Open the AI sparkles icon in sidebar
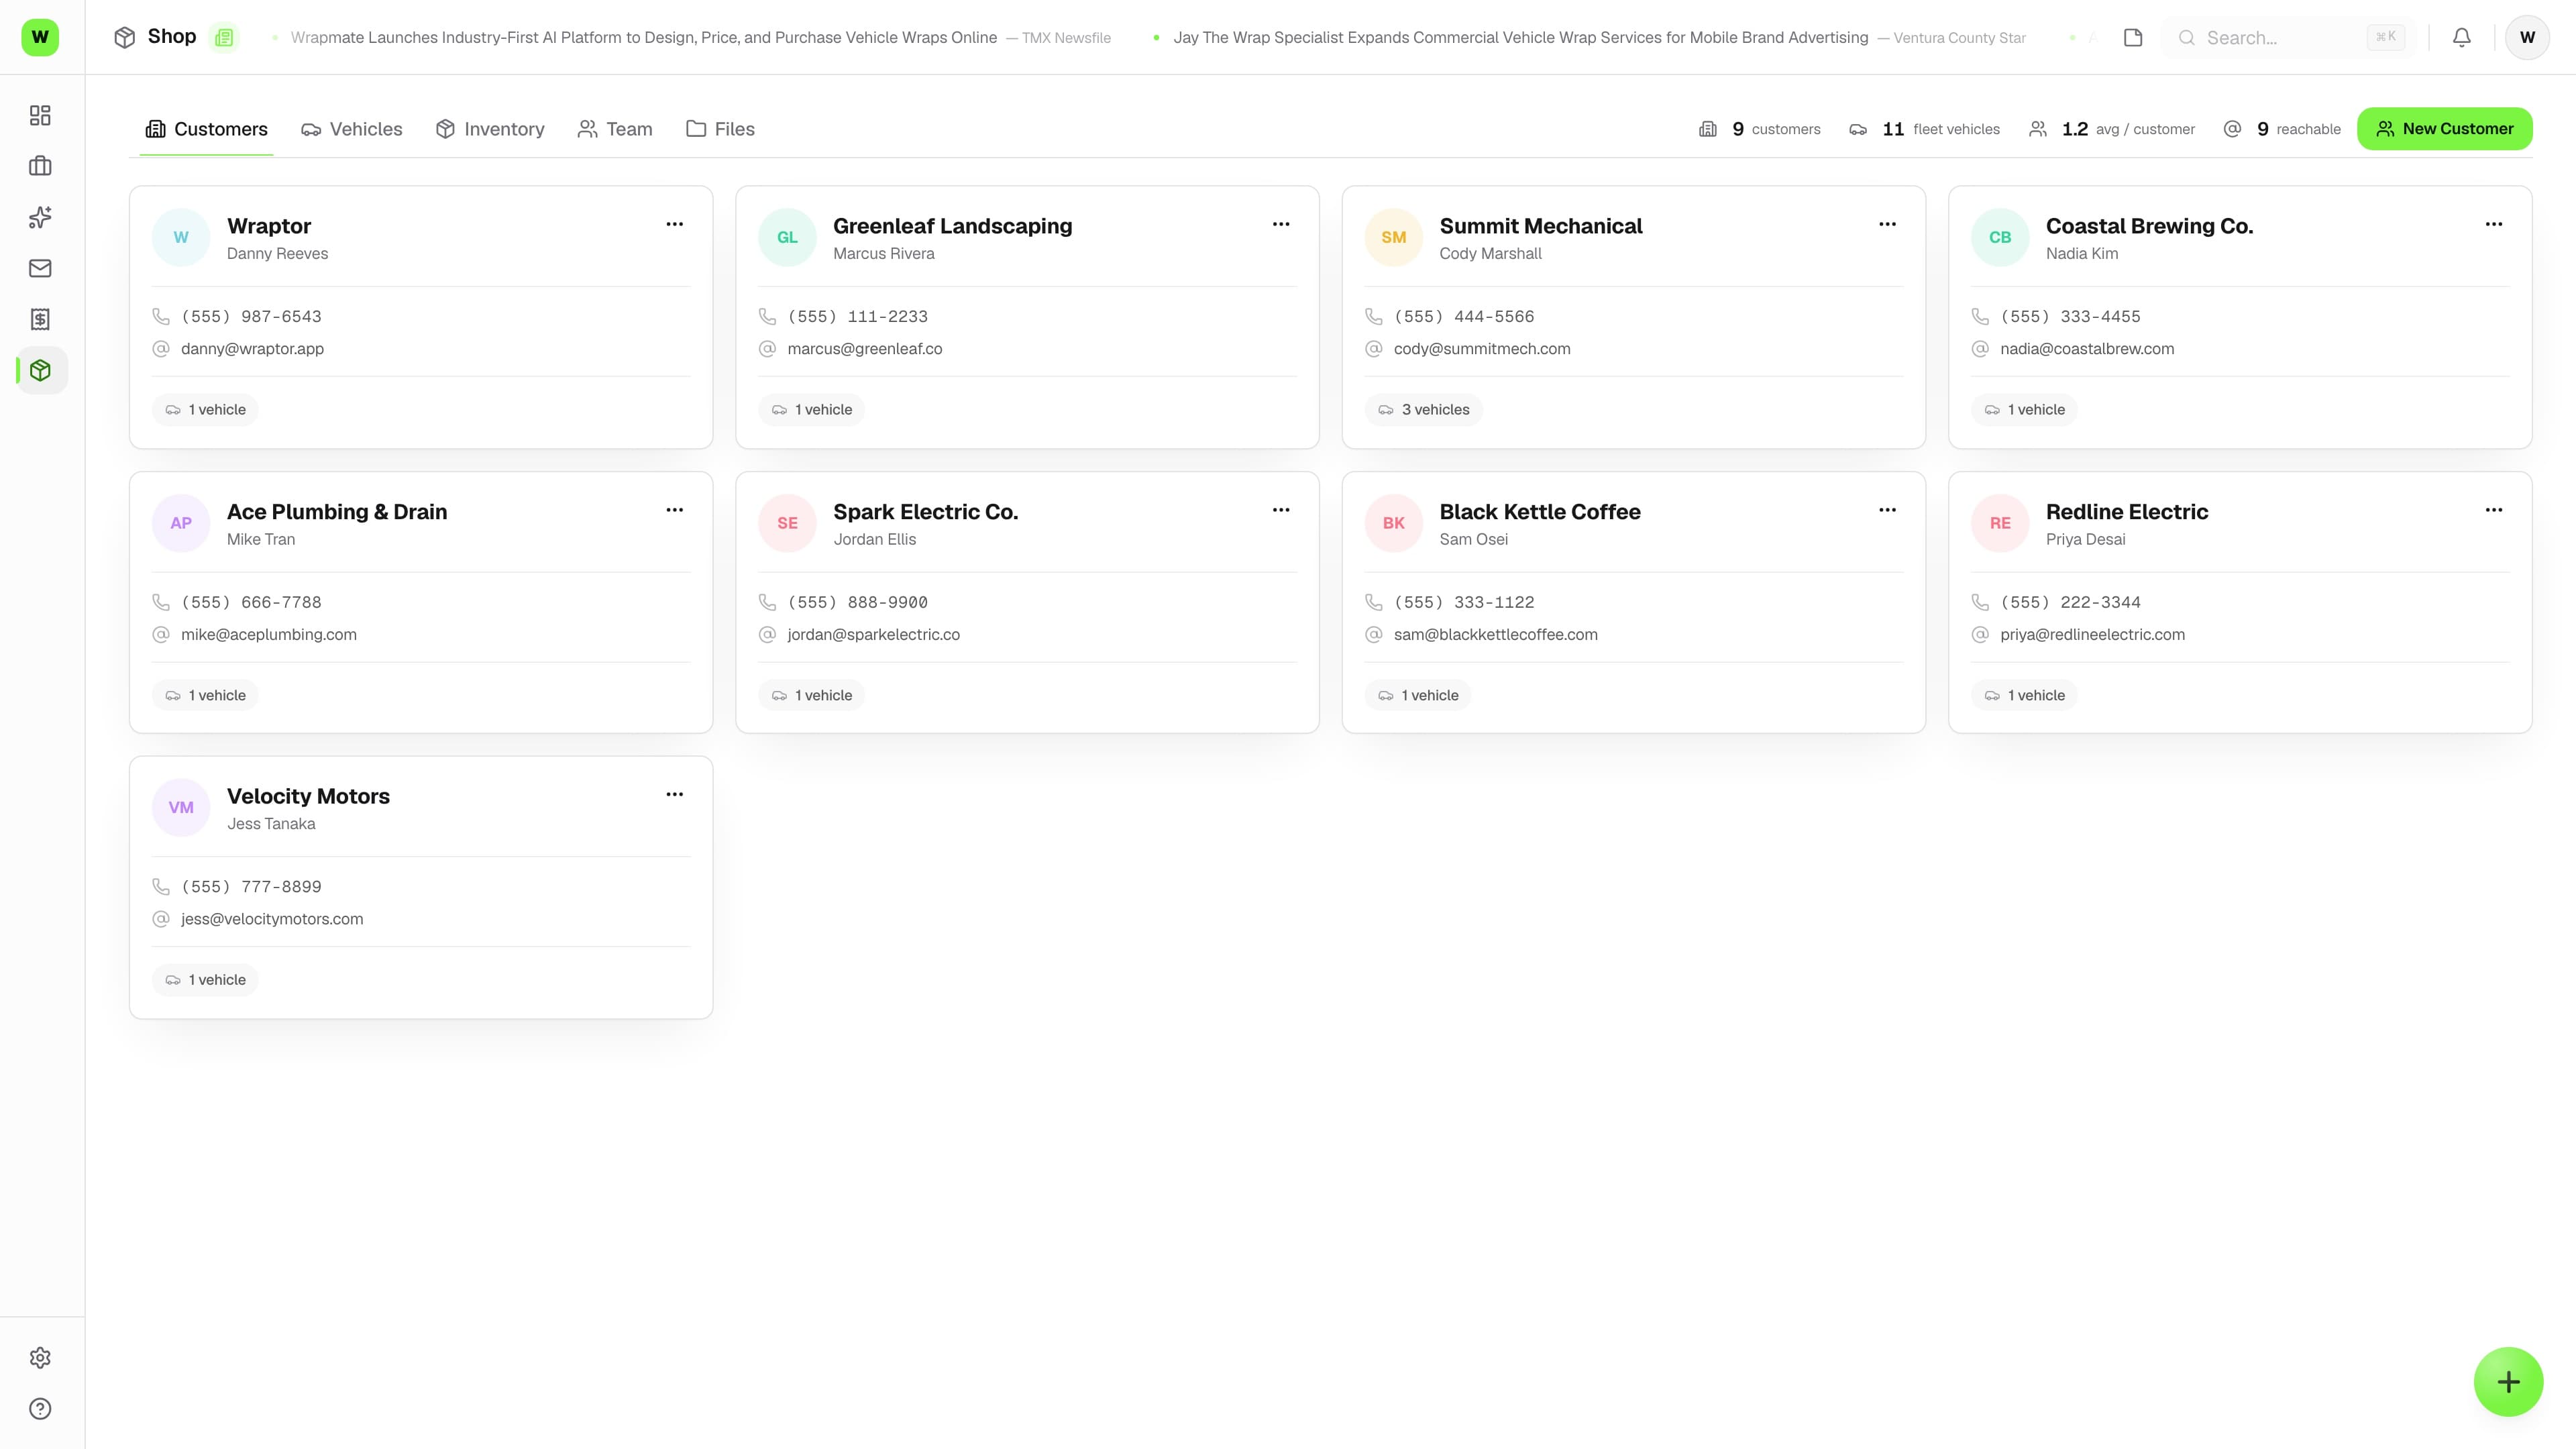2576x1449 pixels. pyautogui.click(x=40, y=217)
